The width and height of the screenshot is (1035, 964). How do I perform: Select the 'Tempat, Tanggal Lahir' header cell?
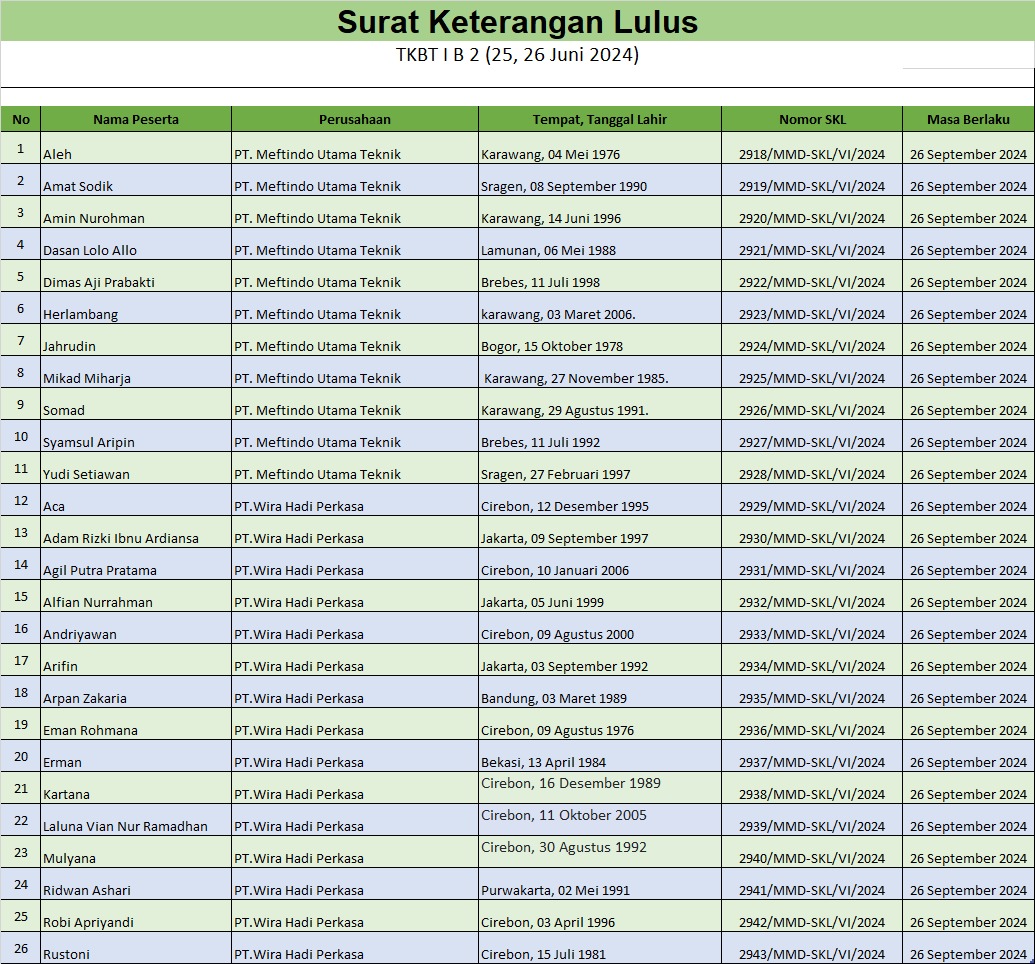599,120
